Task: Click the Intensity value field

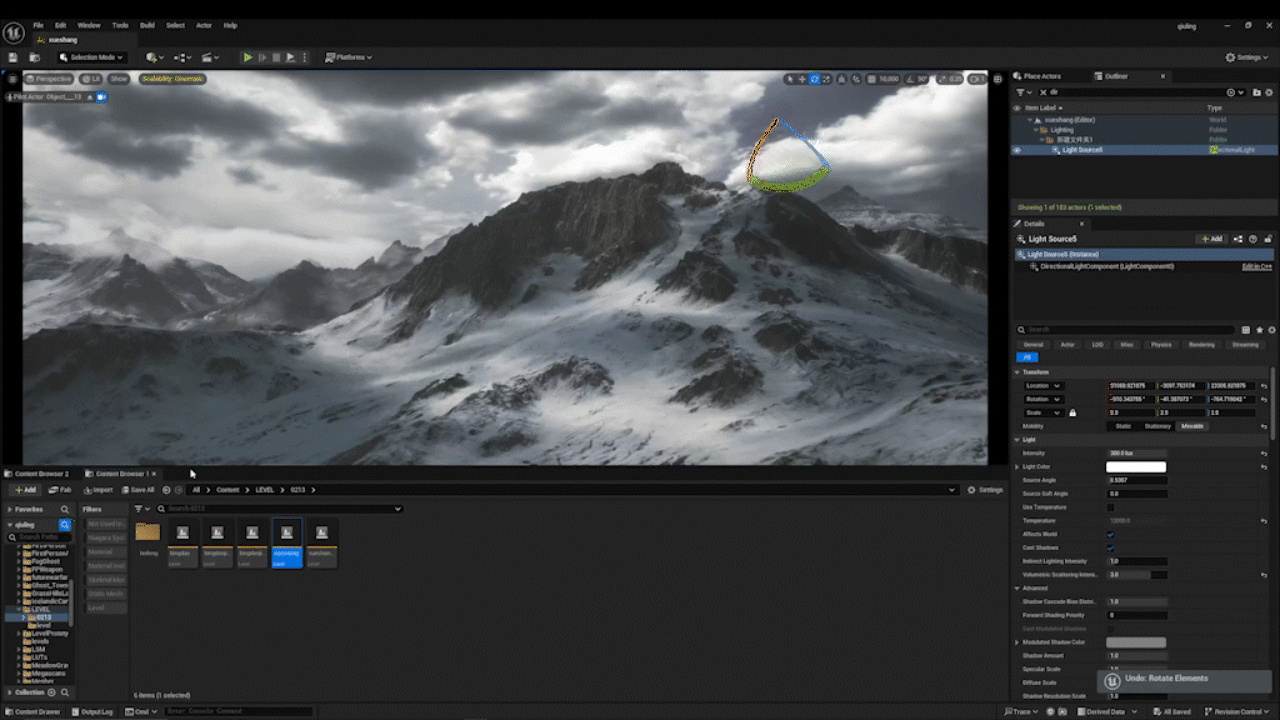Action: pyautogui.click(x=1137, y=453)
